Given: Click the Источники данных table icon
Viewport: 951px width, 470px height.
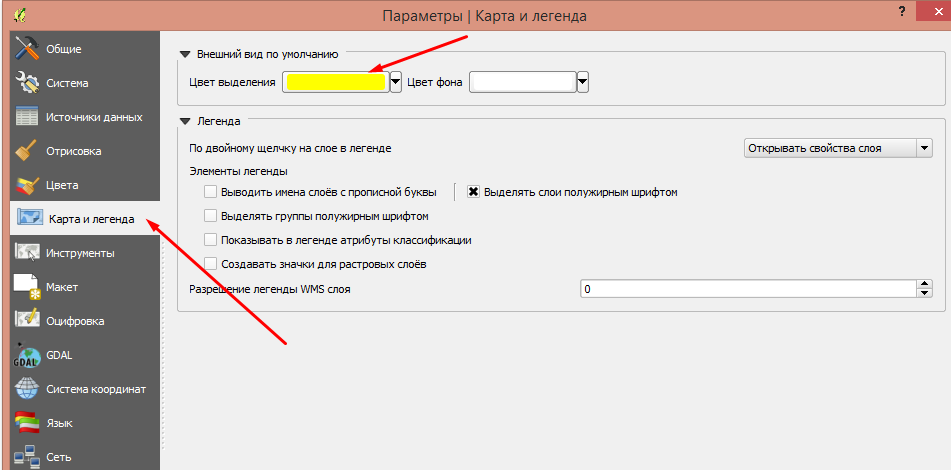Looking at the screenshot, I should click(x=27, y=116).
